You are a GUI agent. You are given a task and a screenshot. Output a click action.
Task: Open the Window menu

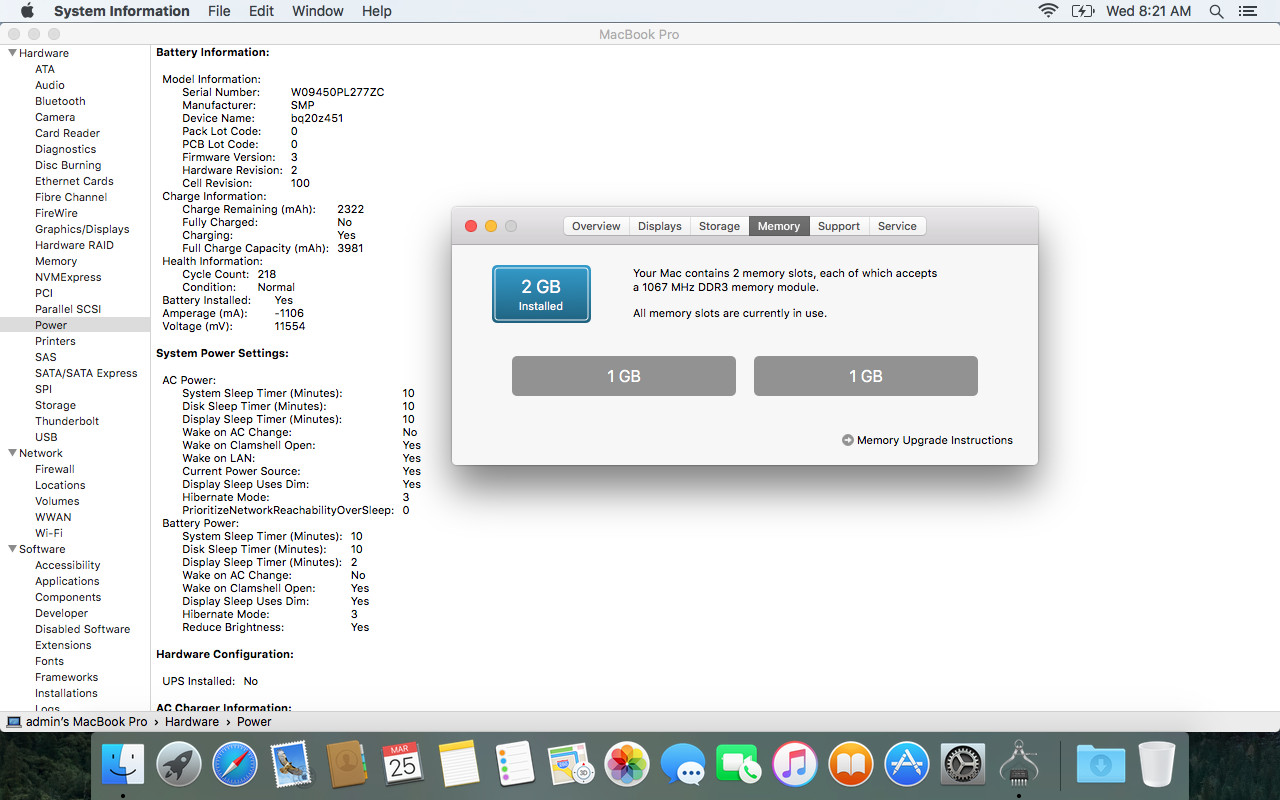[x=317, y=11]
